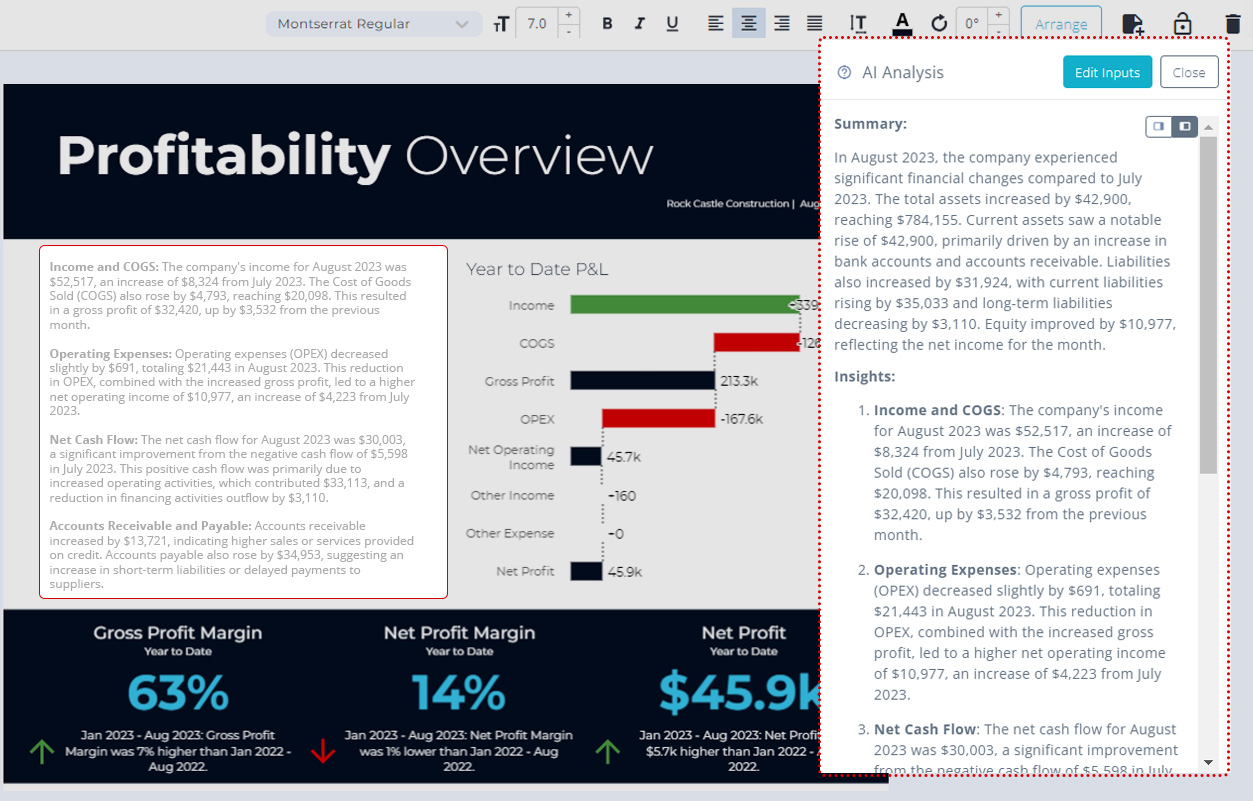Toggle italic formatting
Image resolution: width=1253 pixels, height=801 pixels.
pyautogui.click(x=639, y=24)
